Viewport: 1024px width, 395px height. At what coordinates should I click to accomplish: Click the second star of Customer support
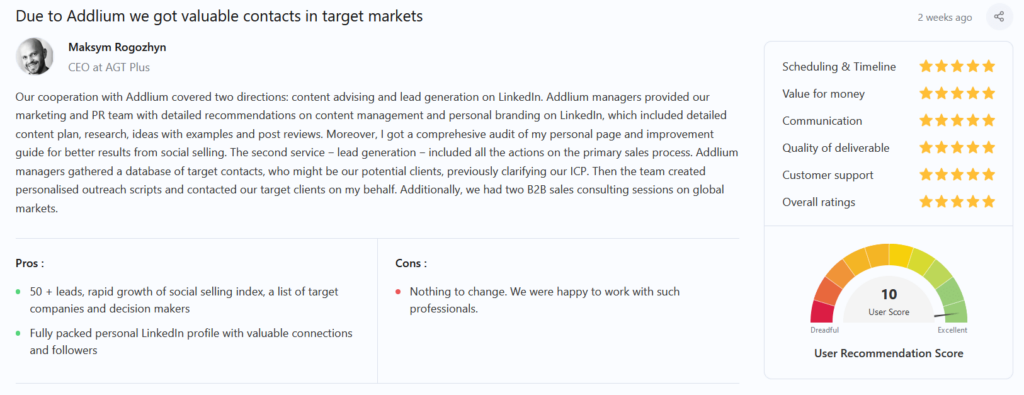tap(941, 175)
